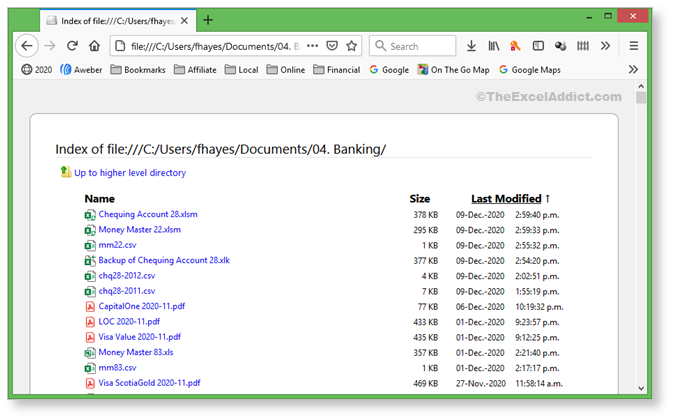Close the Index of file tab
Image resolution: width=673 pixels, height=420 pixels.
click(184, 21)
